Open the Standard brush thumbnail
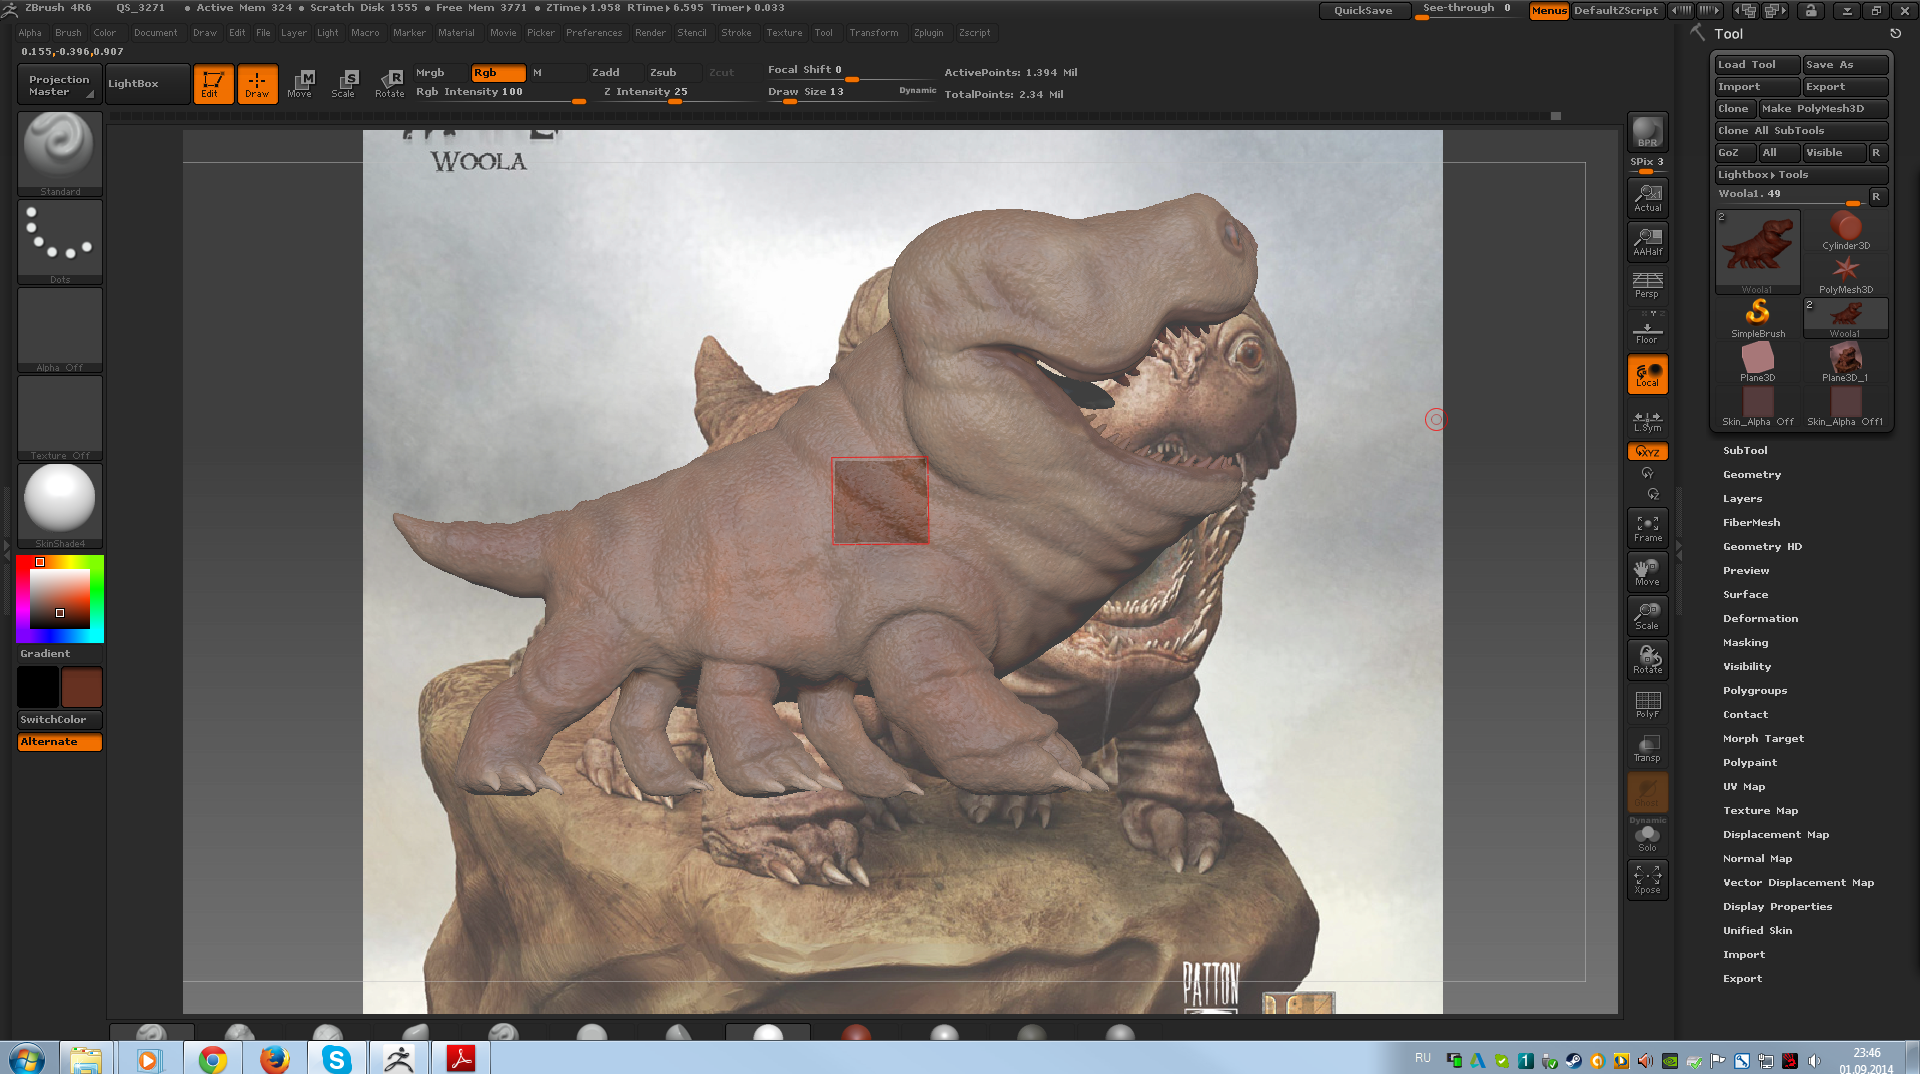 click(60, 153)
